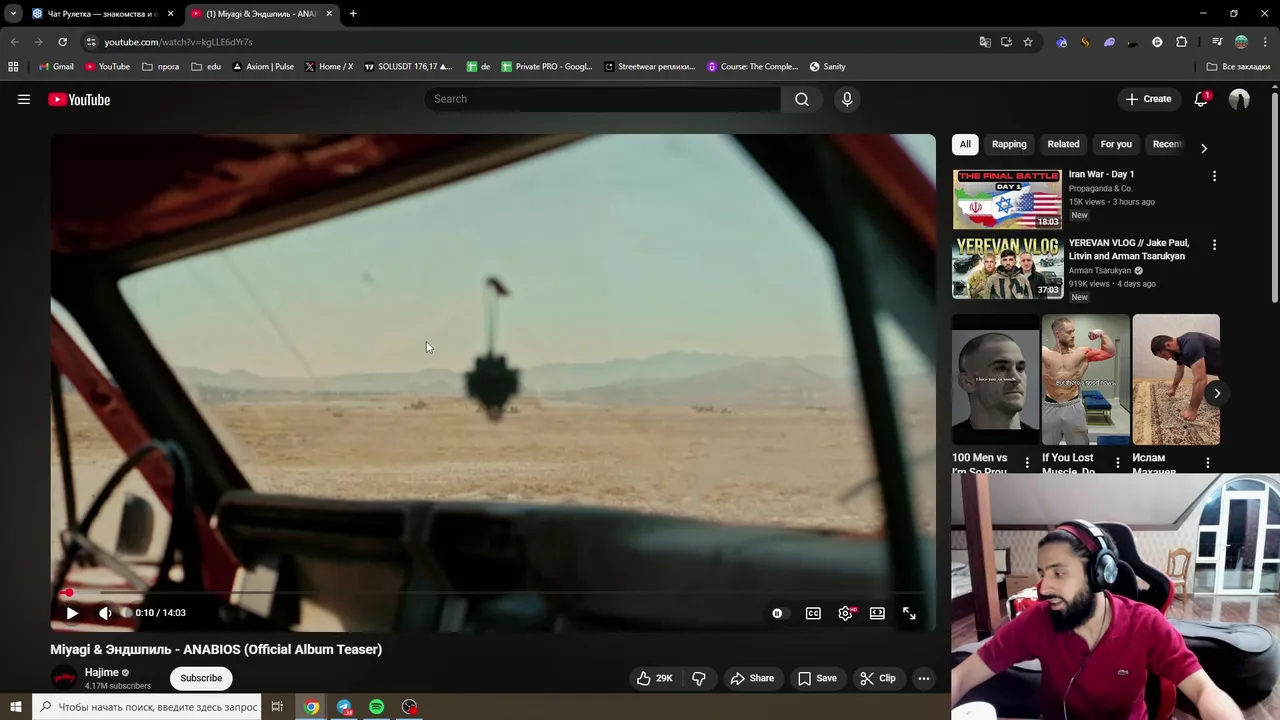Open the Iran War - Day 1 thumbnail
The width and height of the screenshot is (1280, 720).
(x=1007, y=199)
